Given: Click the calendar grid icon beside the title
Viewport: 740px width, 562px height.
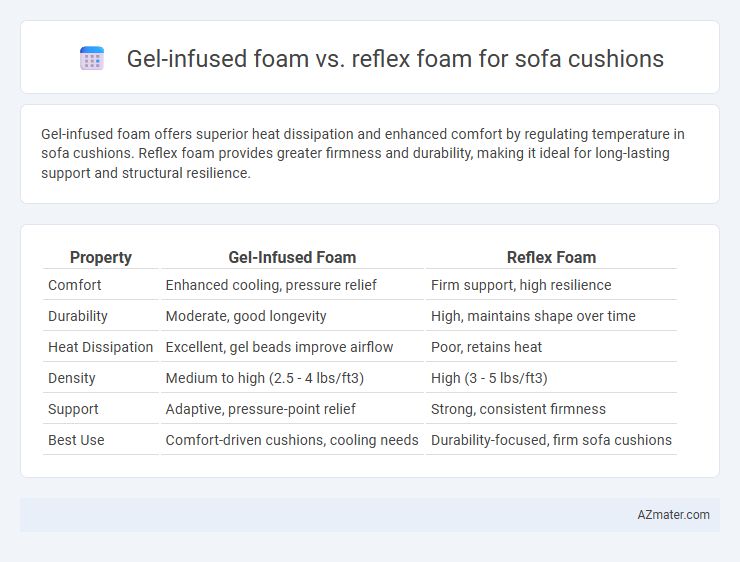Looking at the screenshot, I should pos(92,59).
